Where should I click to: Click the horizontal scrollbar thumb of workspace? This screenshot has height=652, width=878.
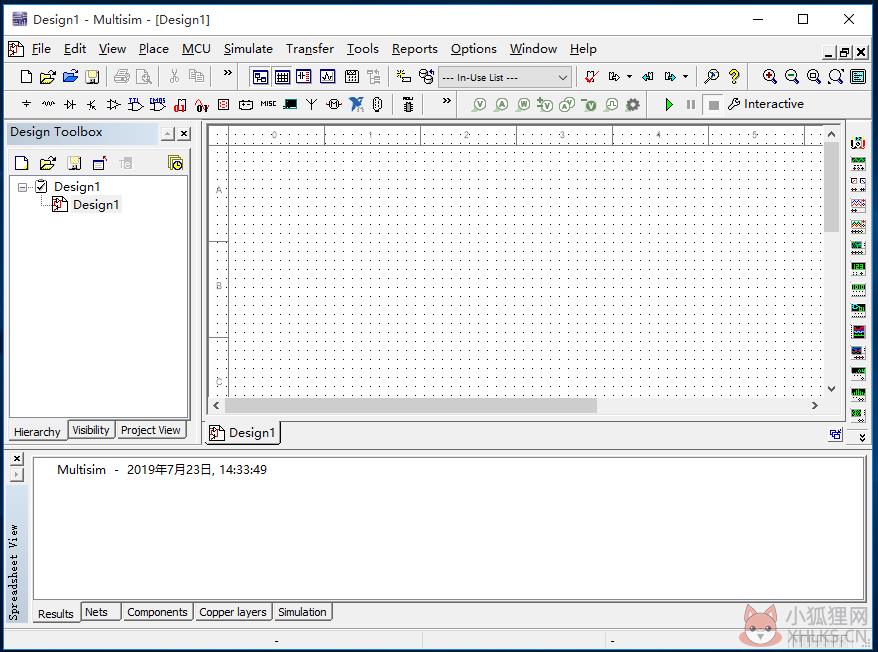point(410,405)
